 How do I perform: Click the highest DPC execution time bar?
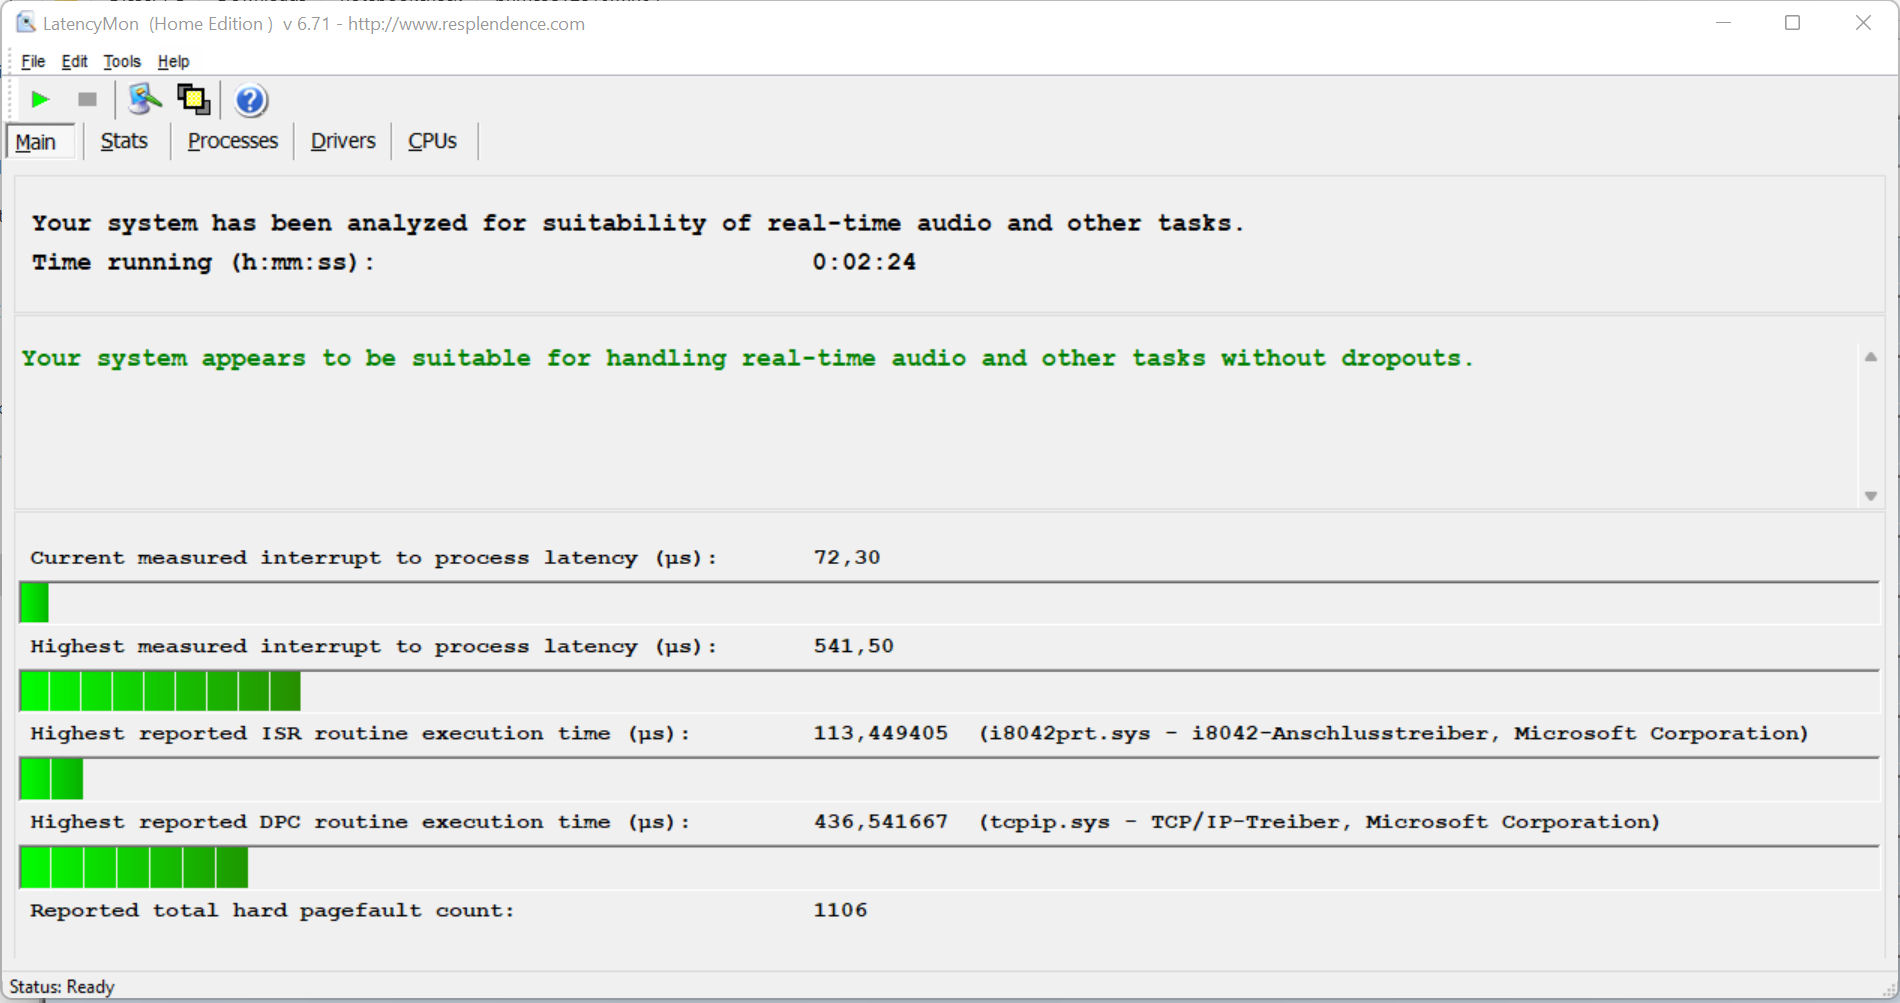click(134, 867)
